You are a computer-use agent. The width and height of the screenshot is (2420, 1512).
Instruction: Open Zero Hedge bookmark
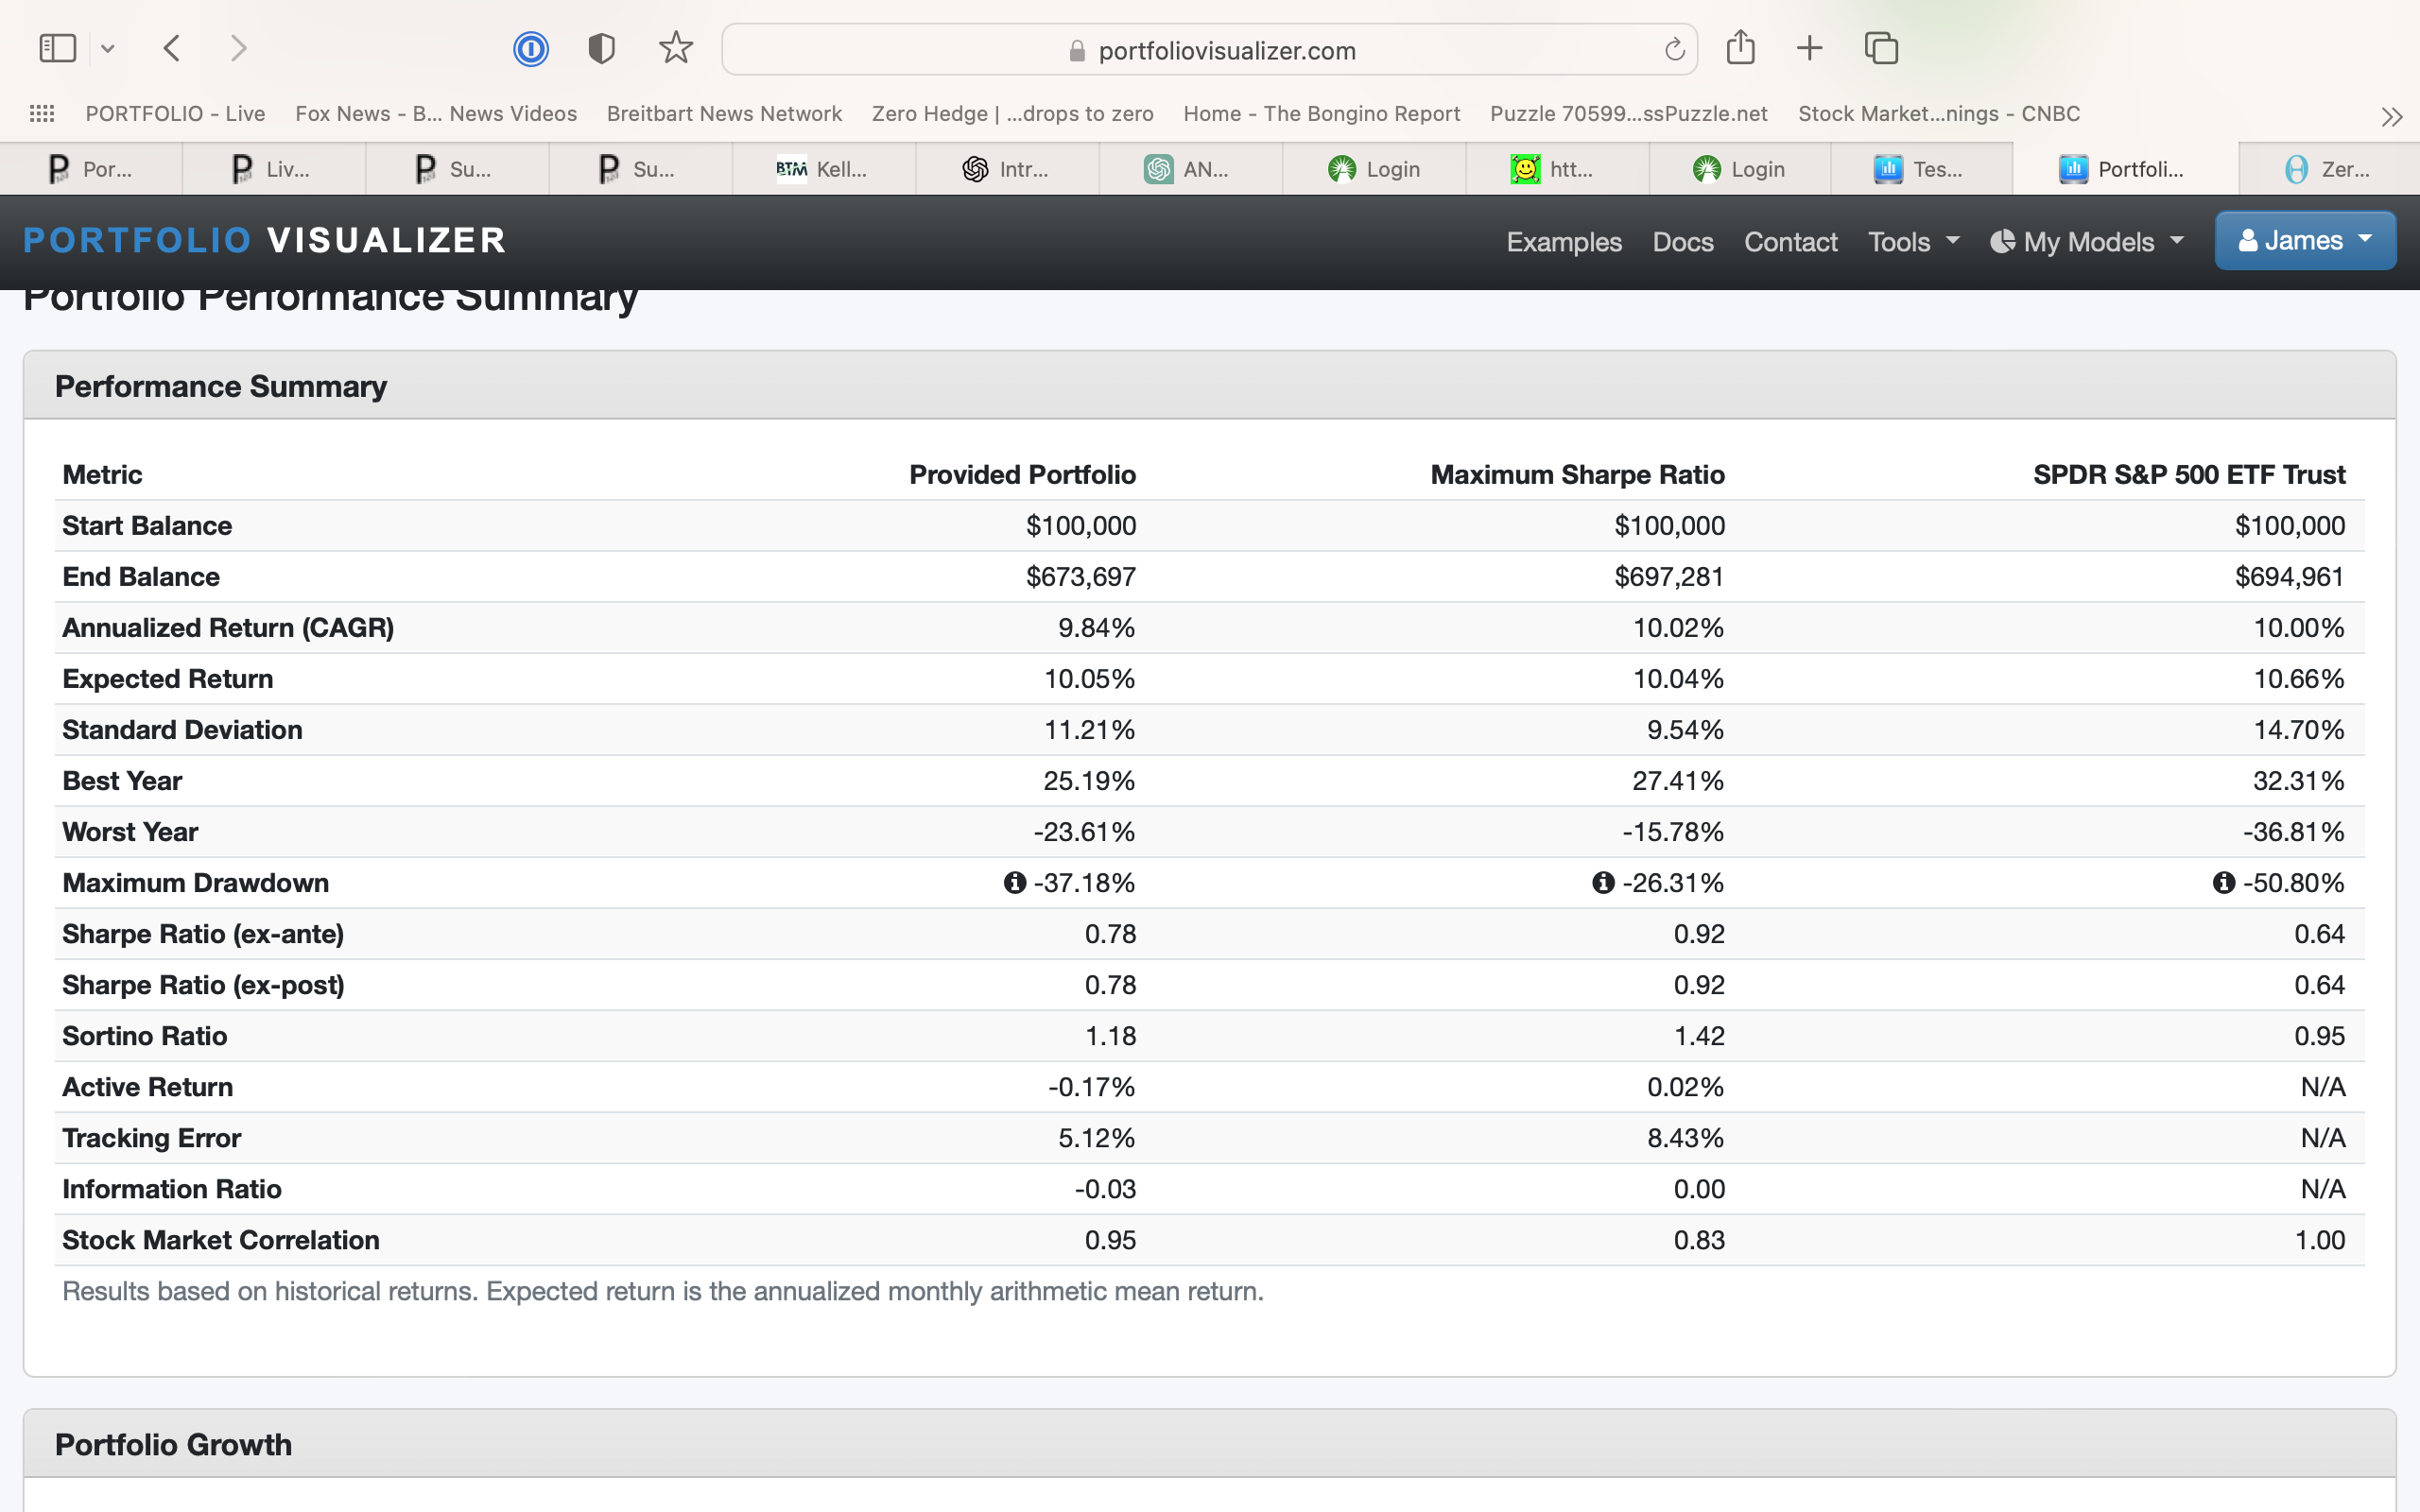coord(1012,114)
